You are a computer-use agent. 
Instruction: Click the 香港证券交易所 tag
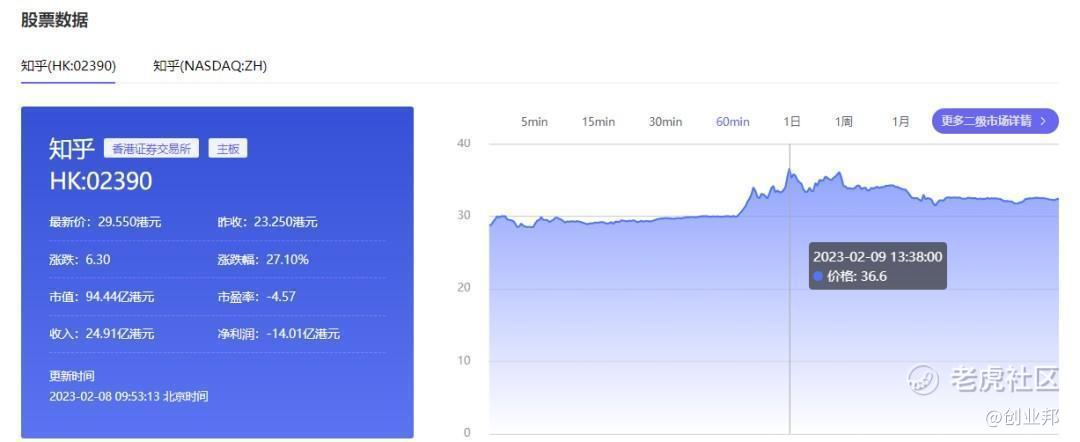(151, 149)
